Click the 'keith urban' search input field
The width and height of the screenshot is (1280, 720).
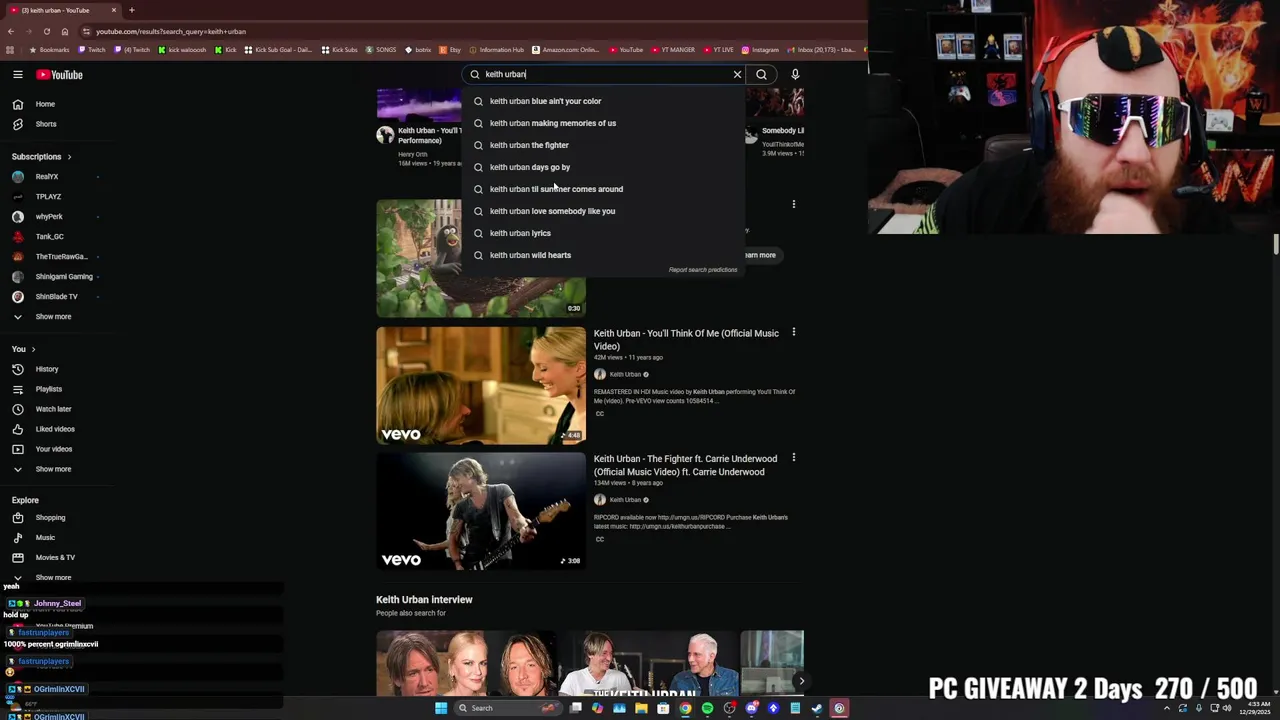click(605, 74)
